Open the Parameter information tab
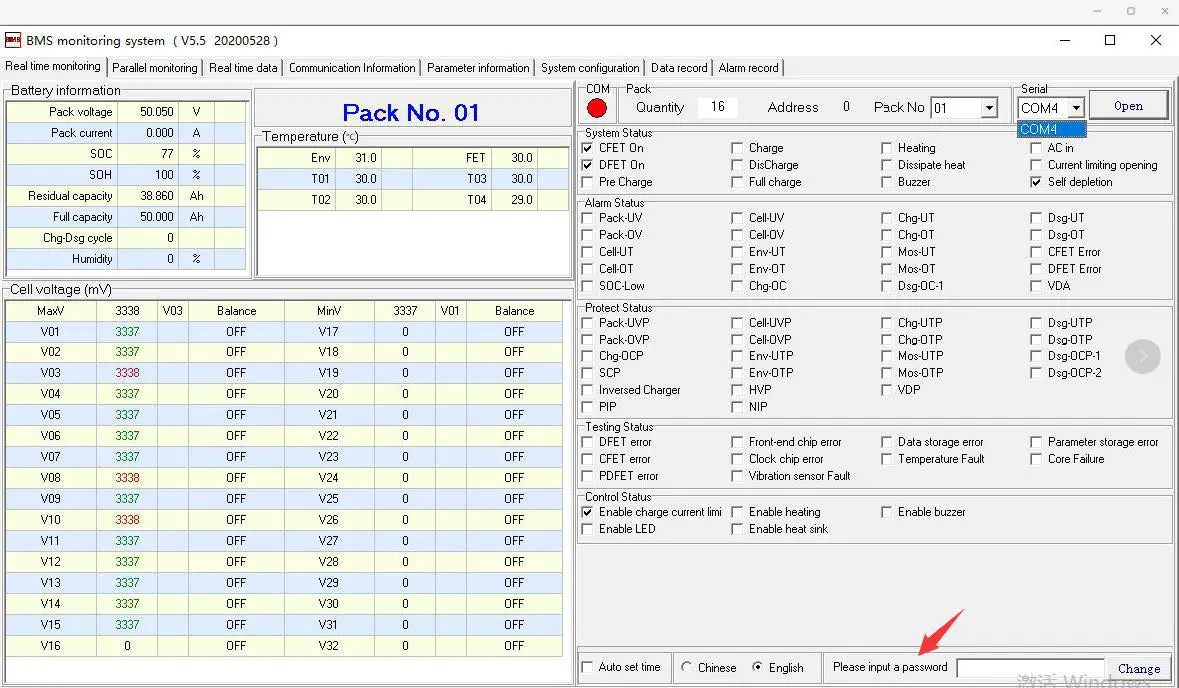Screen dimensions: 1179x688 pos(478,68)
